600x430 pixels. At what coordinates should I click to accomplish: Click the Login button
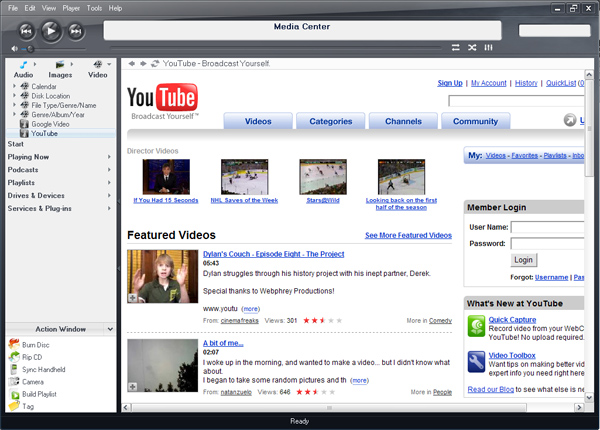click(x=523, y=260)
